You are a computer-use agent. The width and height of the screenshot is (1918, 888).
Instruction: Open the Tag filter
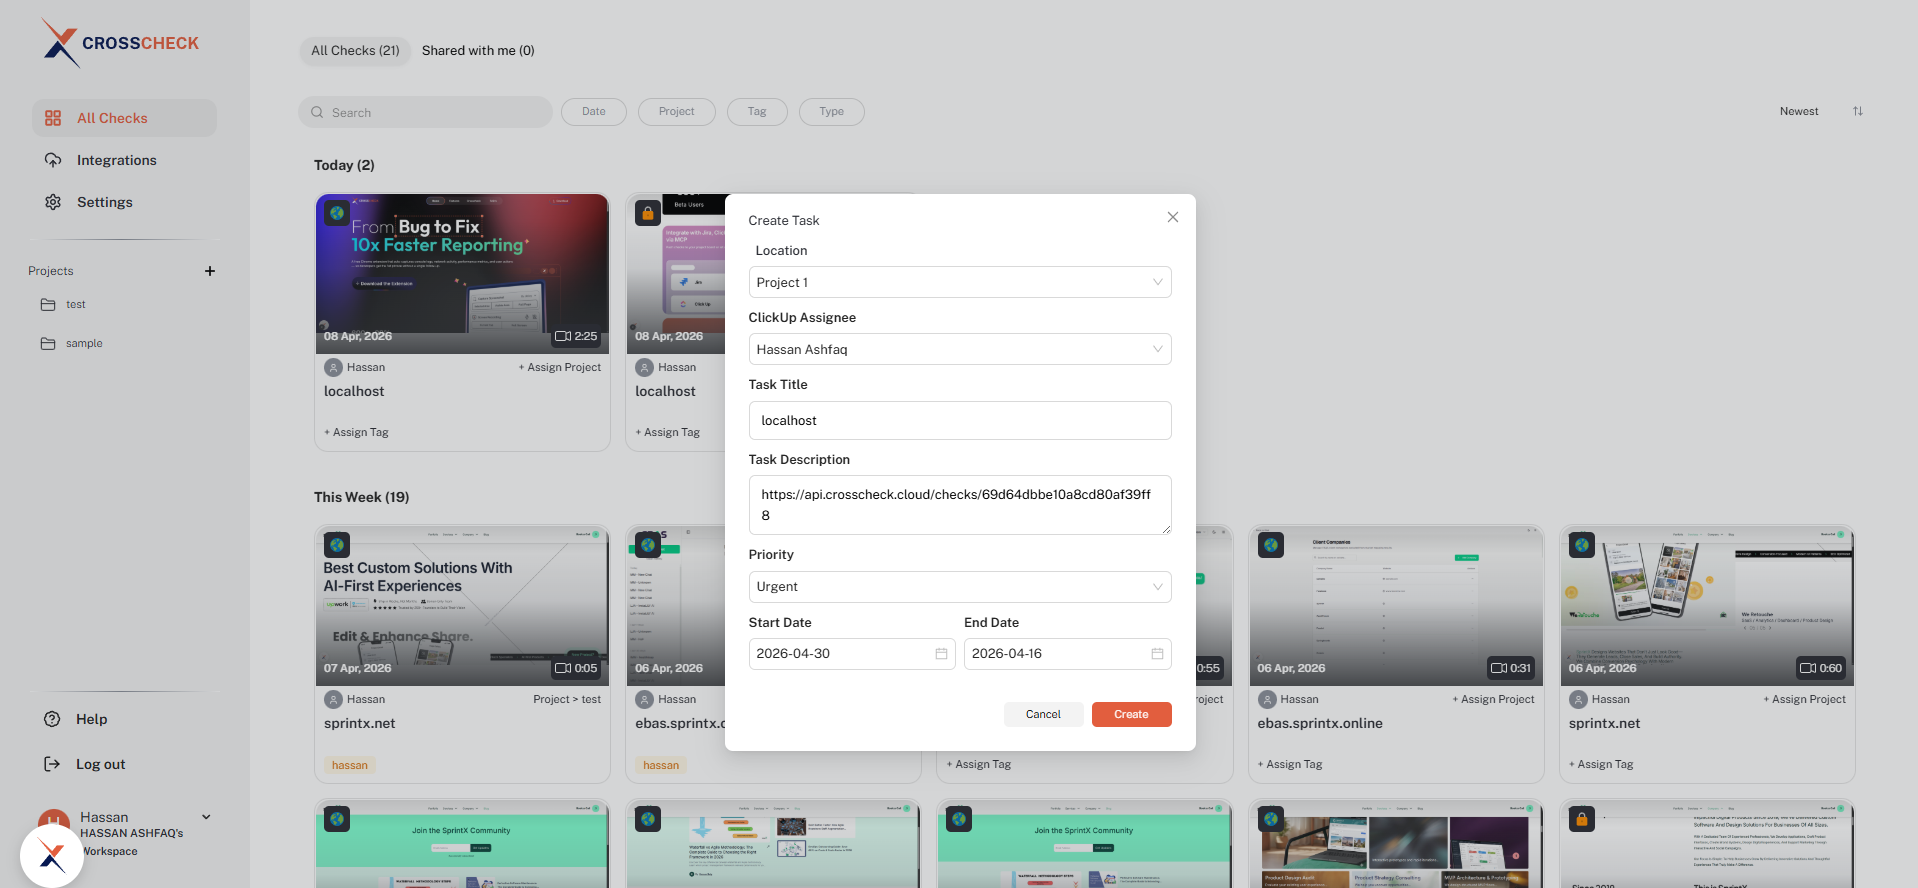(757, 112)
